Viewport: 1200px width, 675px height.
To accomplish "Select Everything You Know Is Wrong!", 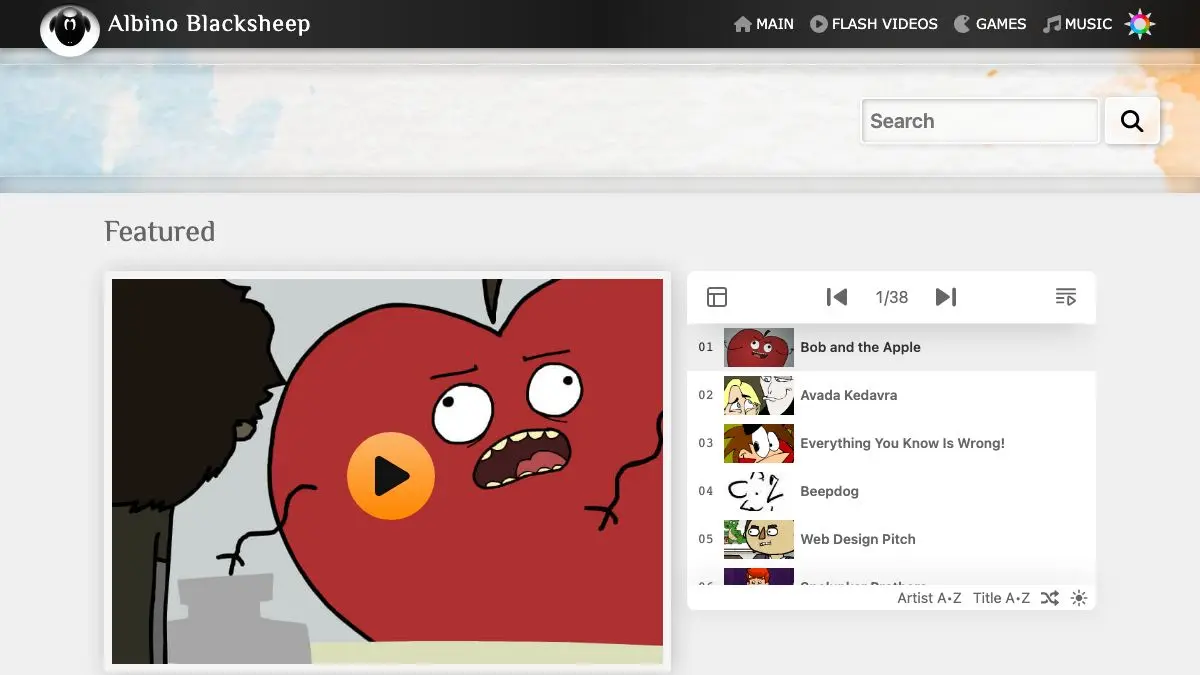I will [903, 443].
